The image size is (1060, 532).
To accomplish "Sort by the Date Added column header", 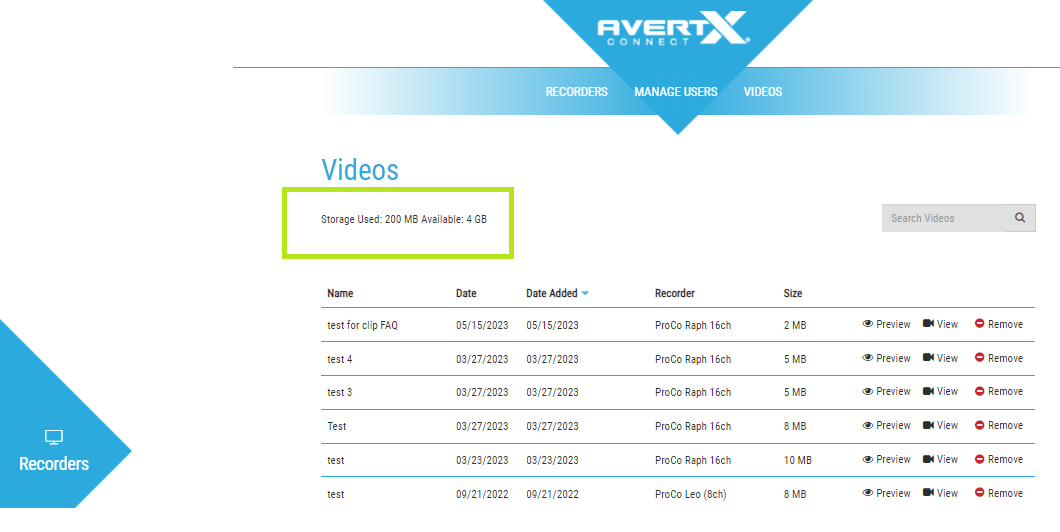I will pyautogui.click(x=552, y=293).
